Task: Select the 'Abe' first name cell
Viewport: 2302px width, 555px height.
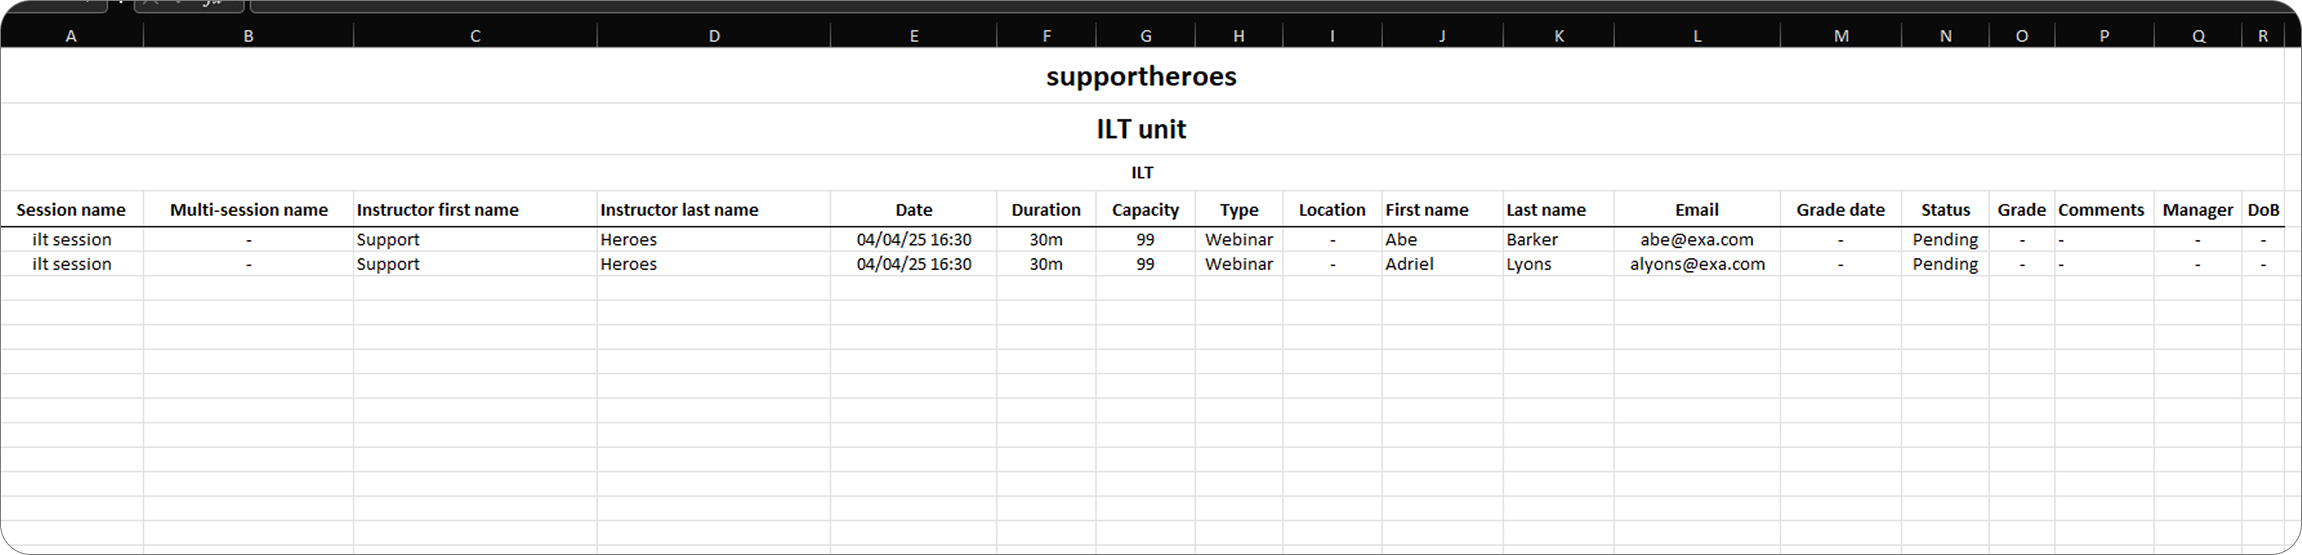Action: coord(1442,240)
